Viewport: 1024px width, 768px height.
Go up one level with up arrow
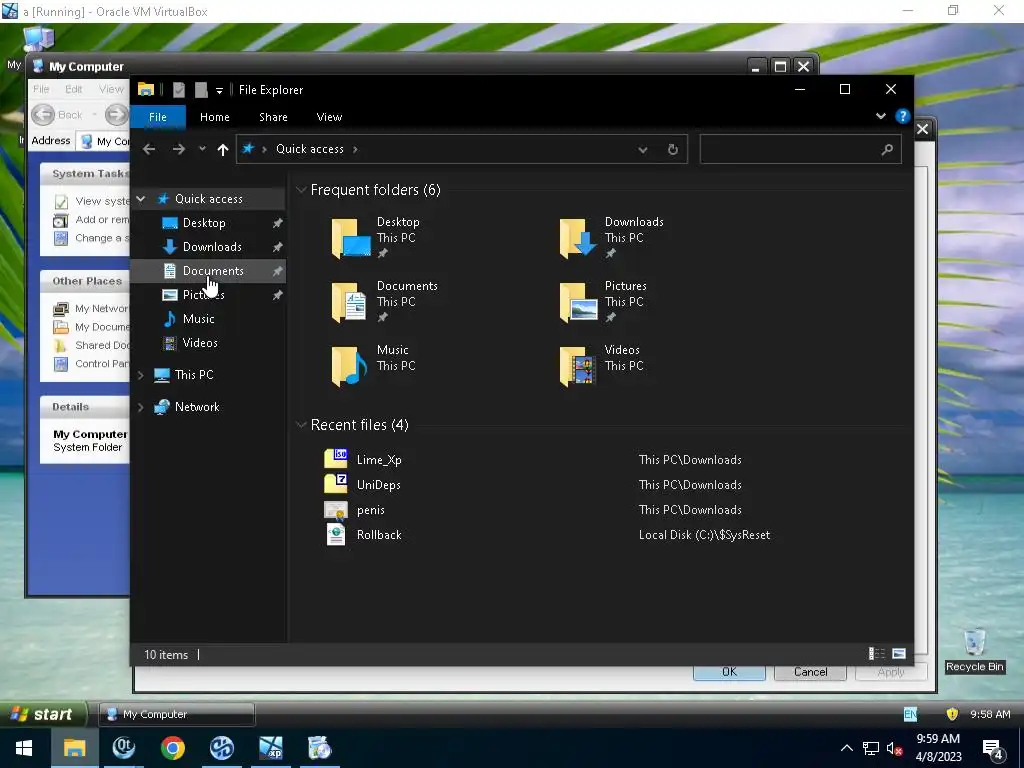[223, 150]
